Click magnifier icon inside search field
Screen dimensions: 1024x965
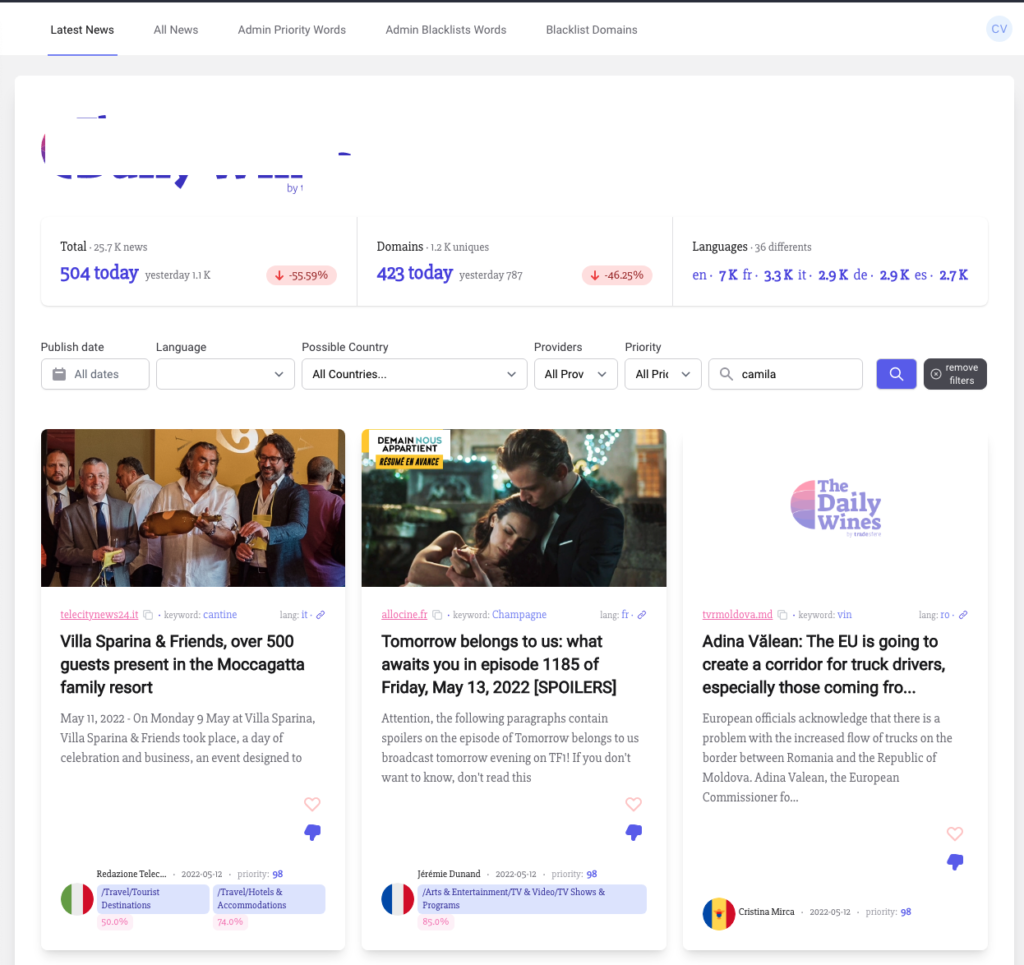pos(726,374)
